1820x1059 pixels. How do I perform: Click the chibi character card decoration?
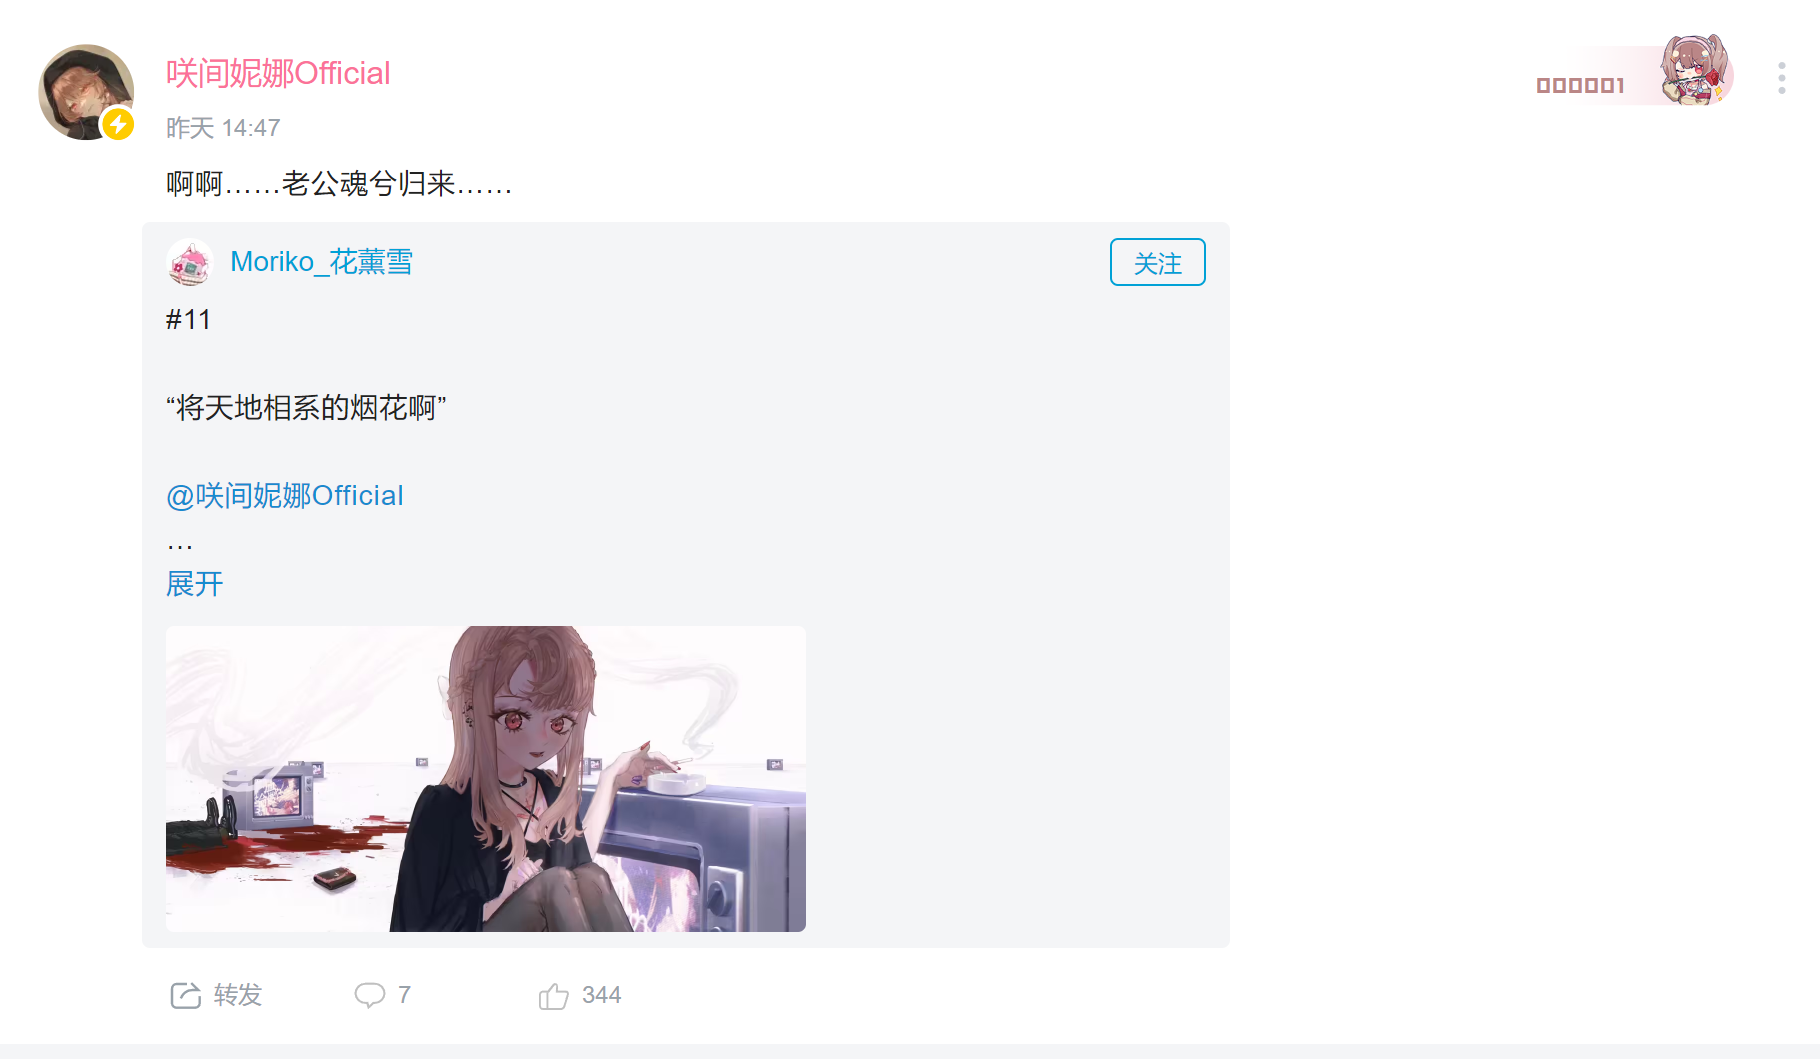tap(1696, 70)
